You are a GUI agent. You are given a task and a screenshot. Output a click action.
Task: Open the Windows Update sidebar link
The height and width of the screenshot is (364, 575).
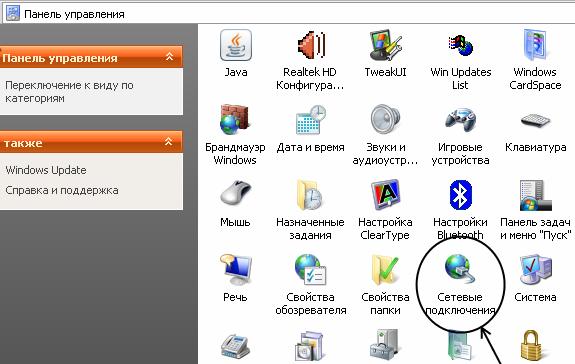(x=46, y=170)
